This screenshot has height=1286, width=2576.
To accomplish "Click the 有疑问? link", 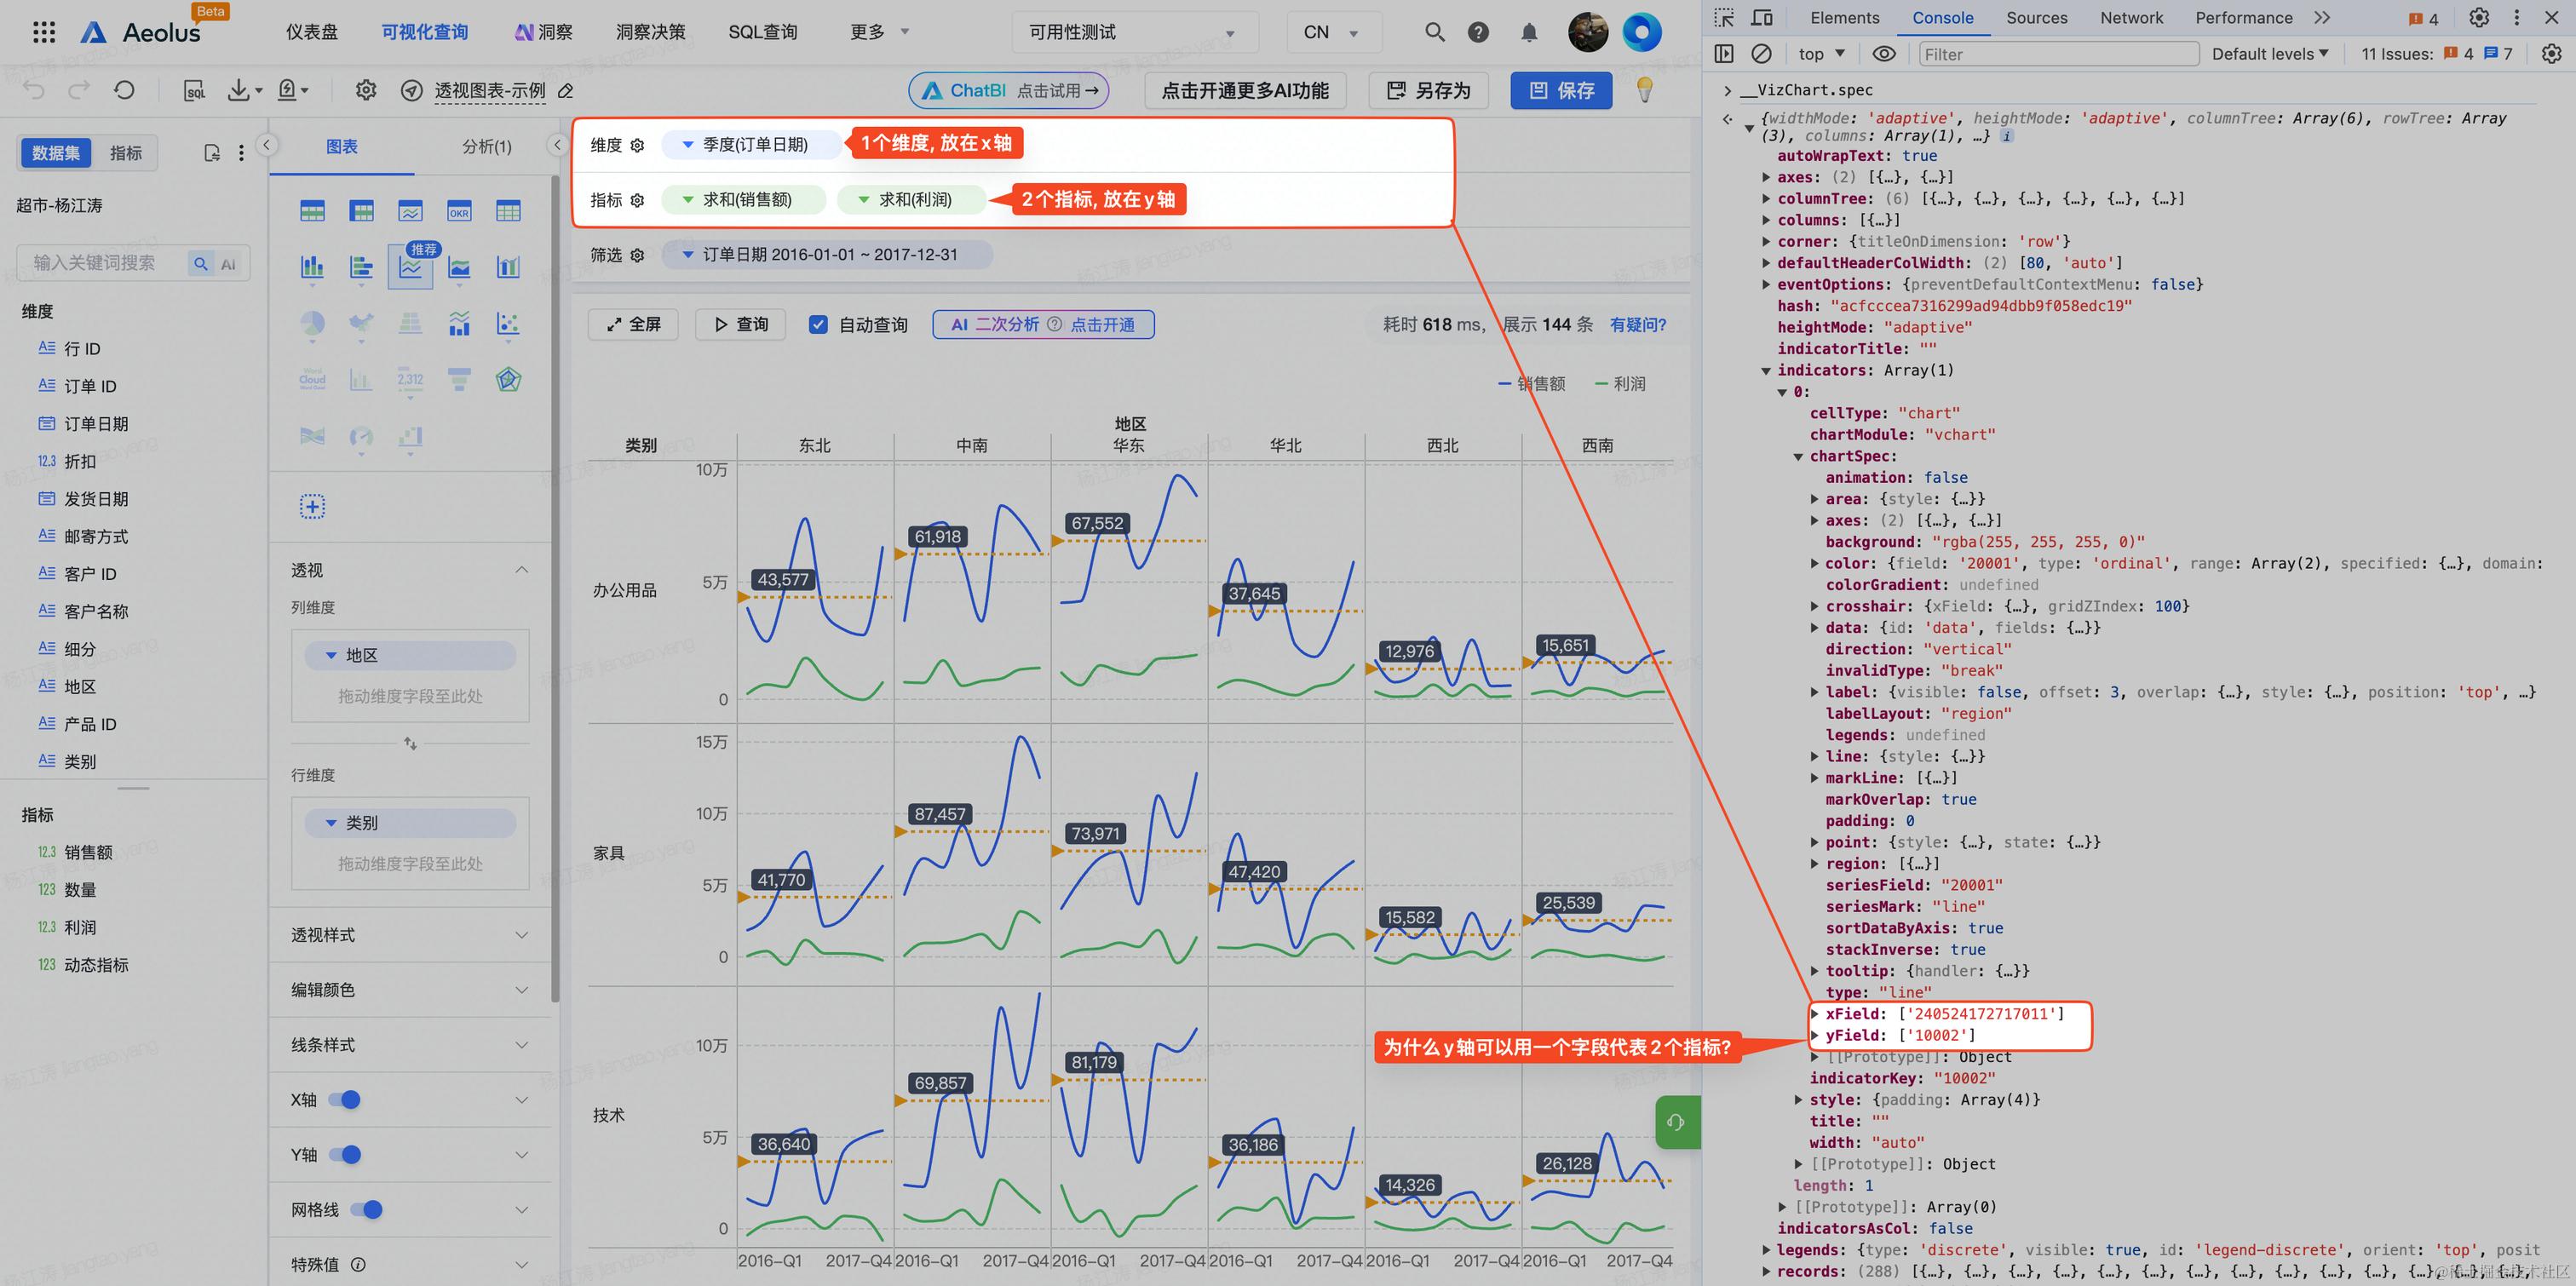I will (1637, 324).
